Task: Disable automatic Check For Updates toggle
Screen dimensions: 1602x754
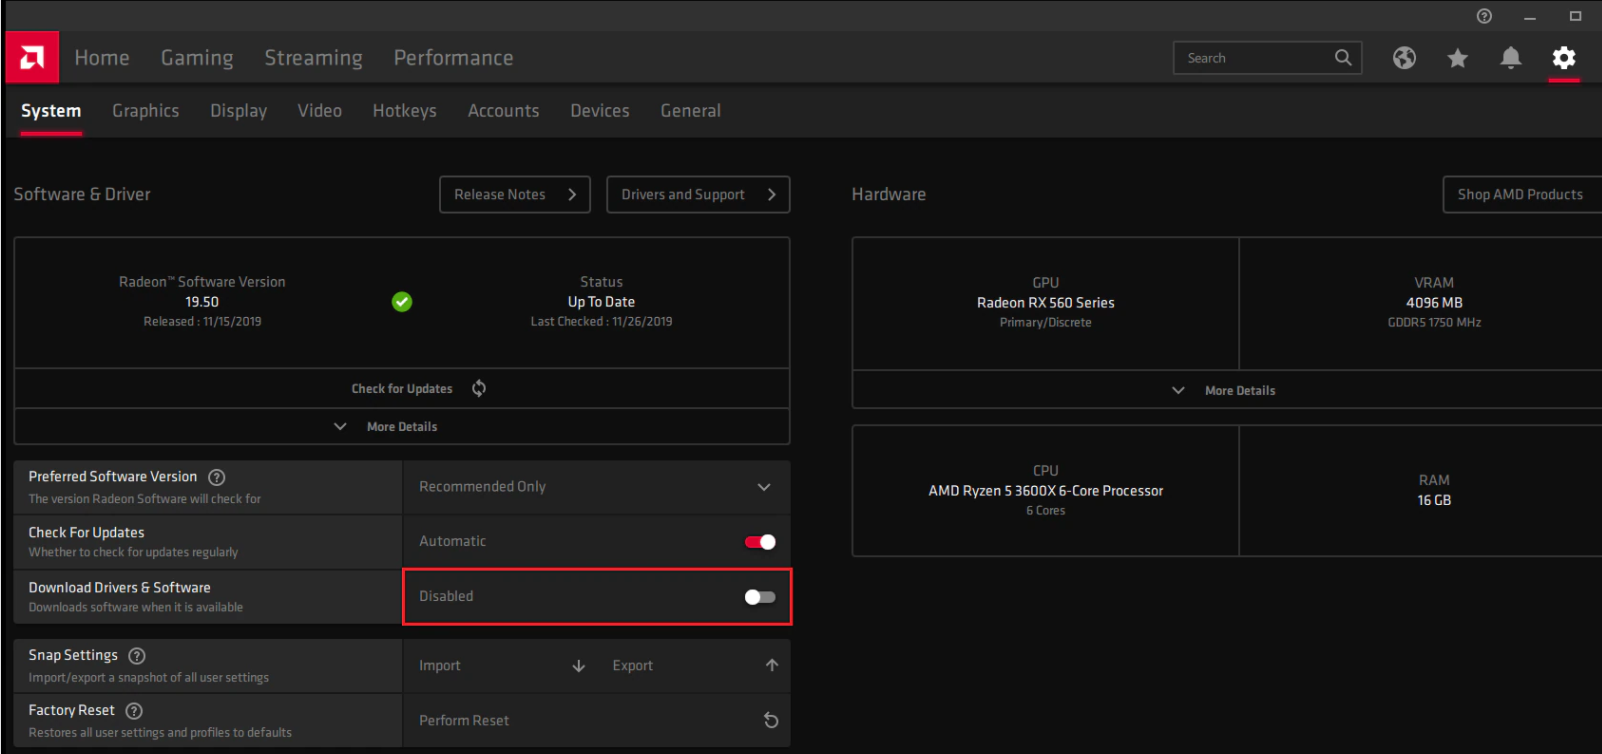Action: [760, 542]
